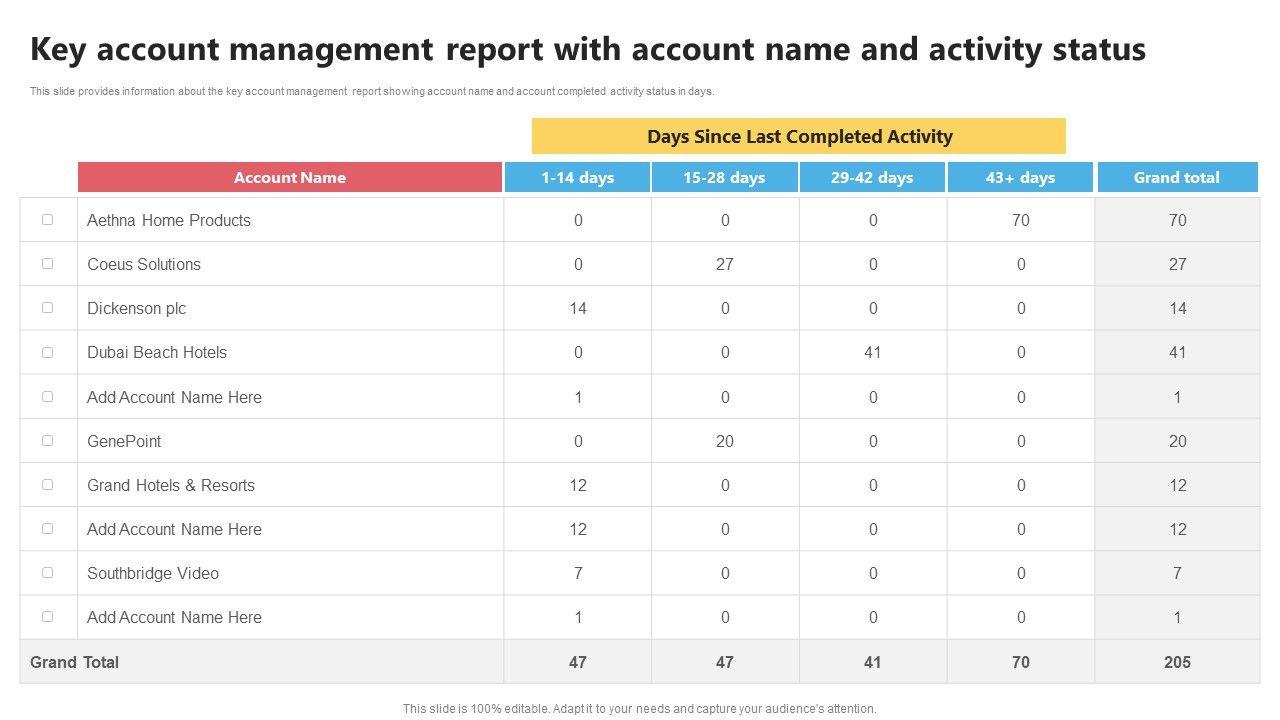Choose the 43+ days column header
1280x720 pixels.
pos(1020,178)
